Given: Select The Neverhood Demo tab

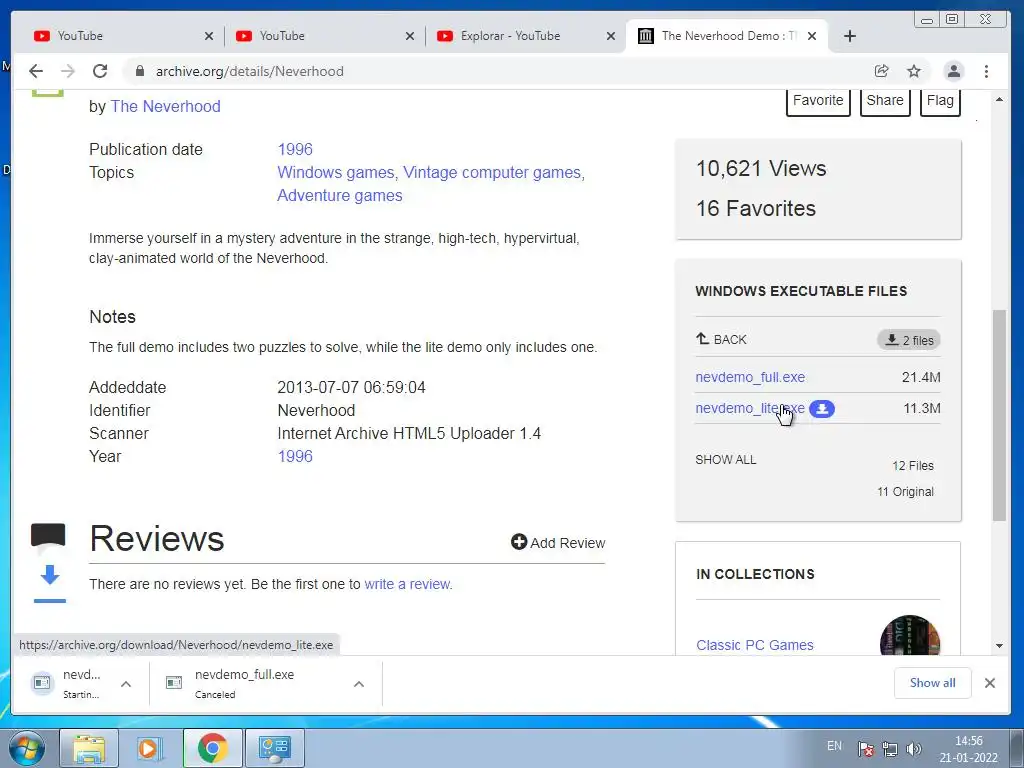Looking at the screenshot, I should pyautogui.click(x=727, y=36).
